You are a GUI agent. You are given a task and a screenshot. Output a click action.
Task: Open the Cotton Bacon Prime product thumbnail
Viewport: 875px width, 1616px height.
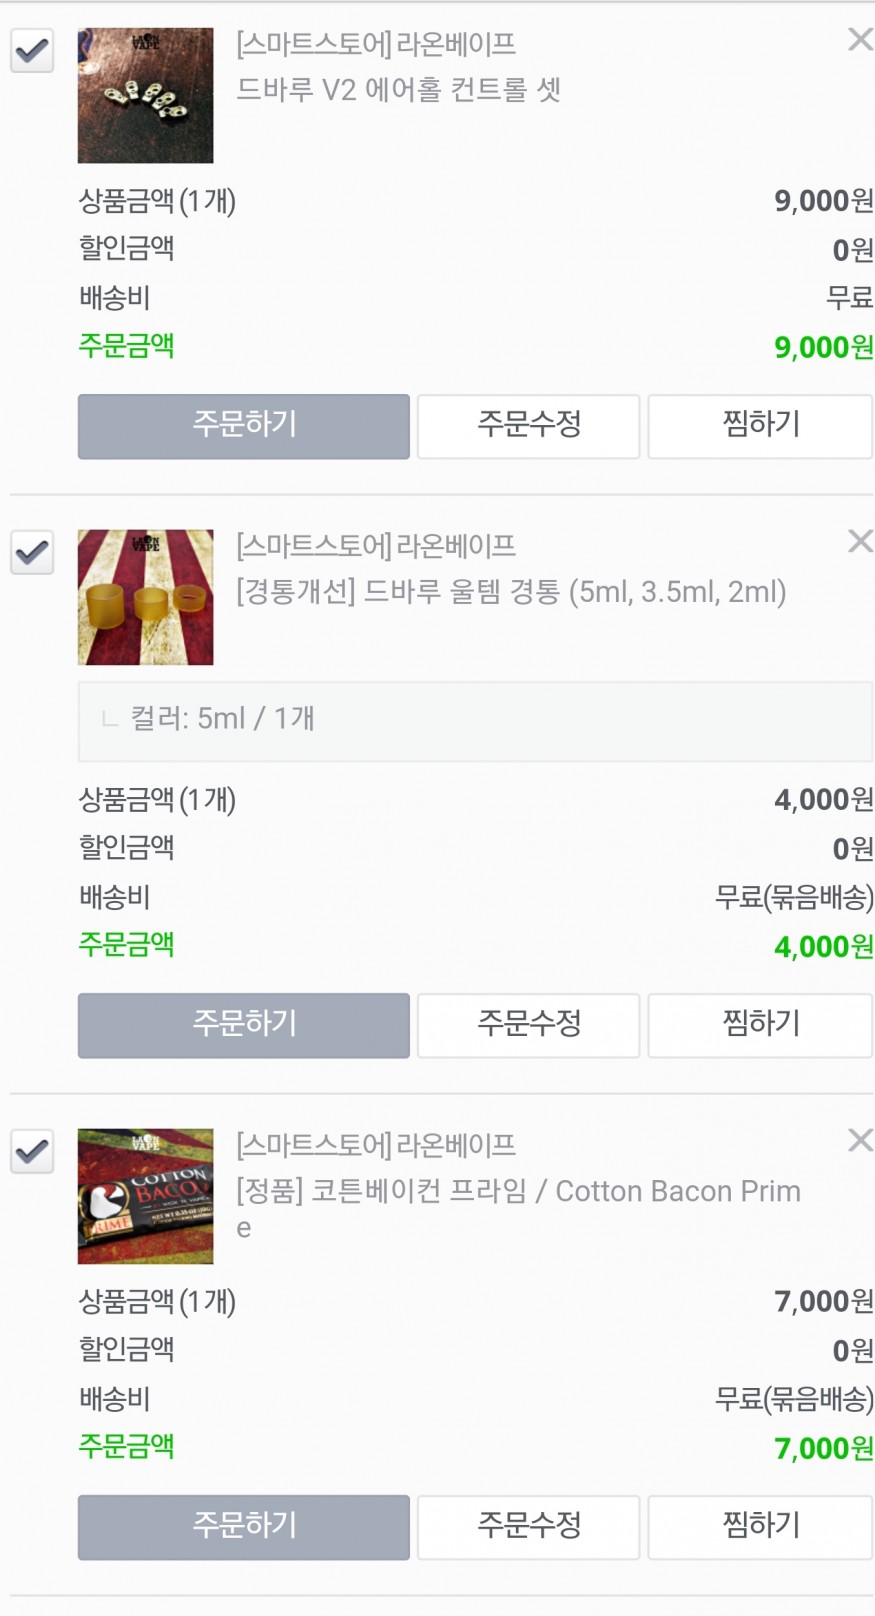coord(146,1196)
